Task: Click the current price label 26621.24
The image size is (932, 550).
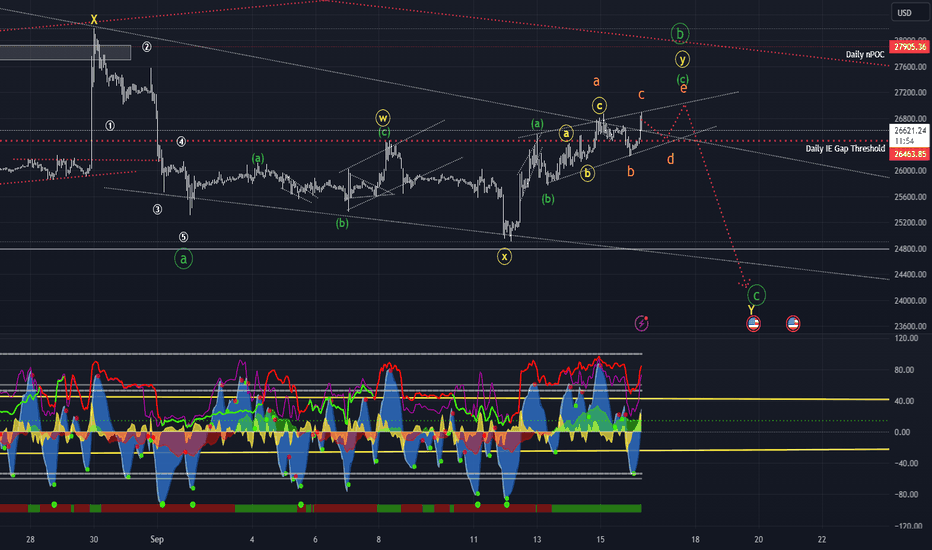Action: pos(909,130)
